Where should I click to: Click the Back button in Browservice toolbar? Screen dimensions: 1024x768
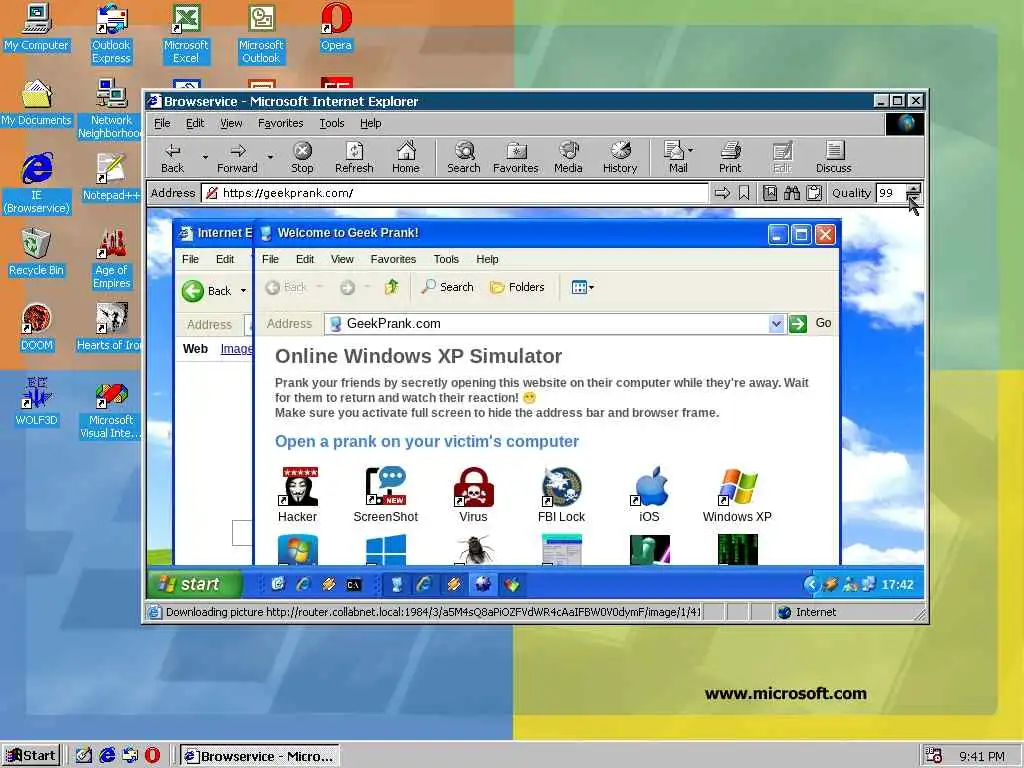pos(172,158)
